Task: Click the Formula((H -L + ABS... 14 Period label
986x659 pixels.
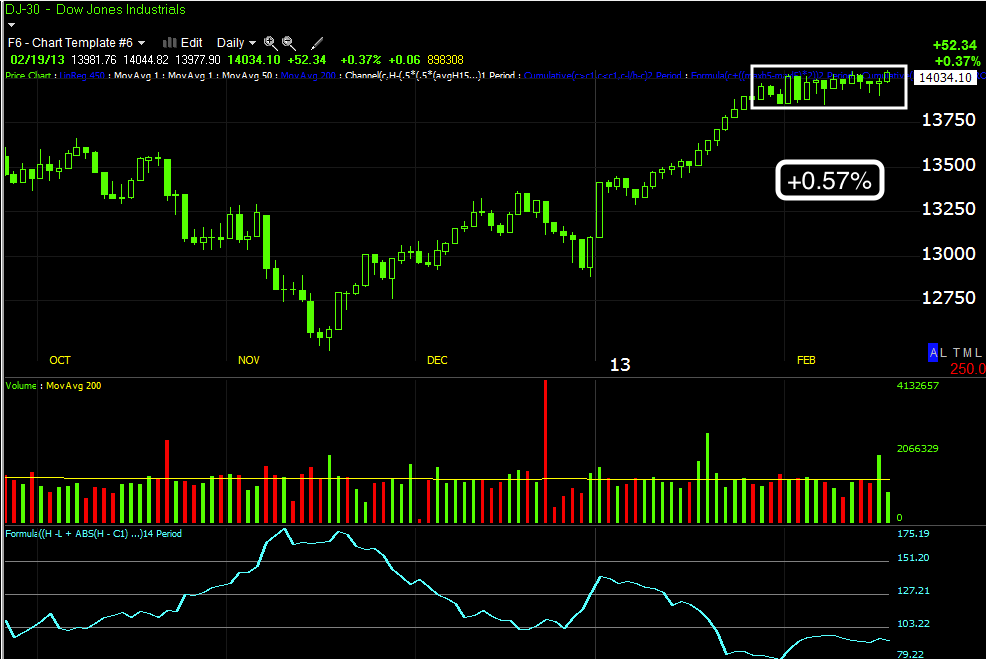Action: [94, 533]
